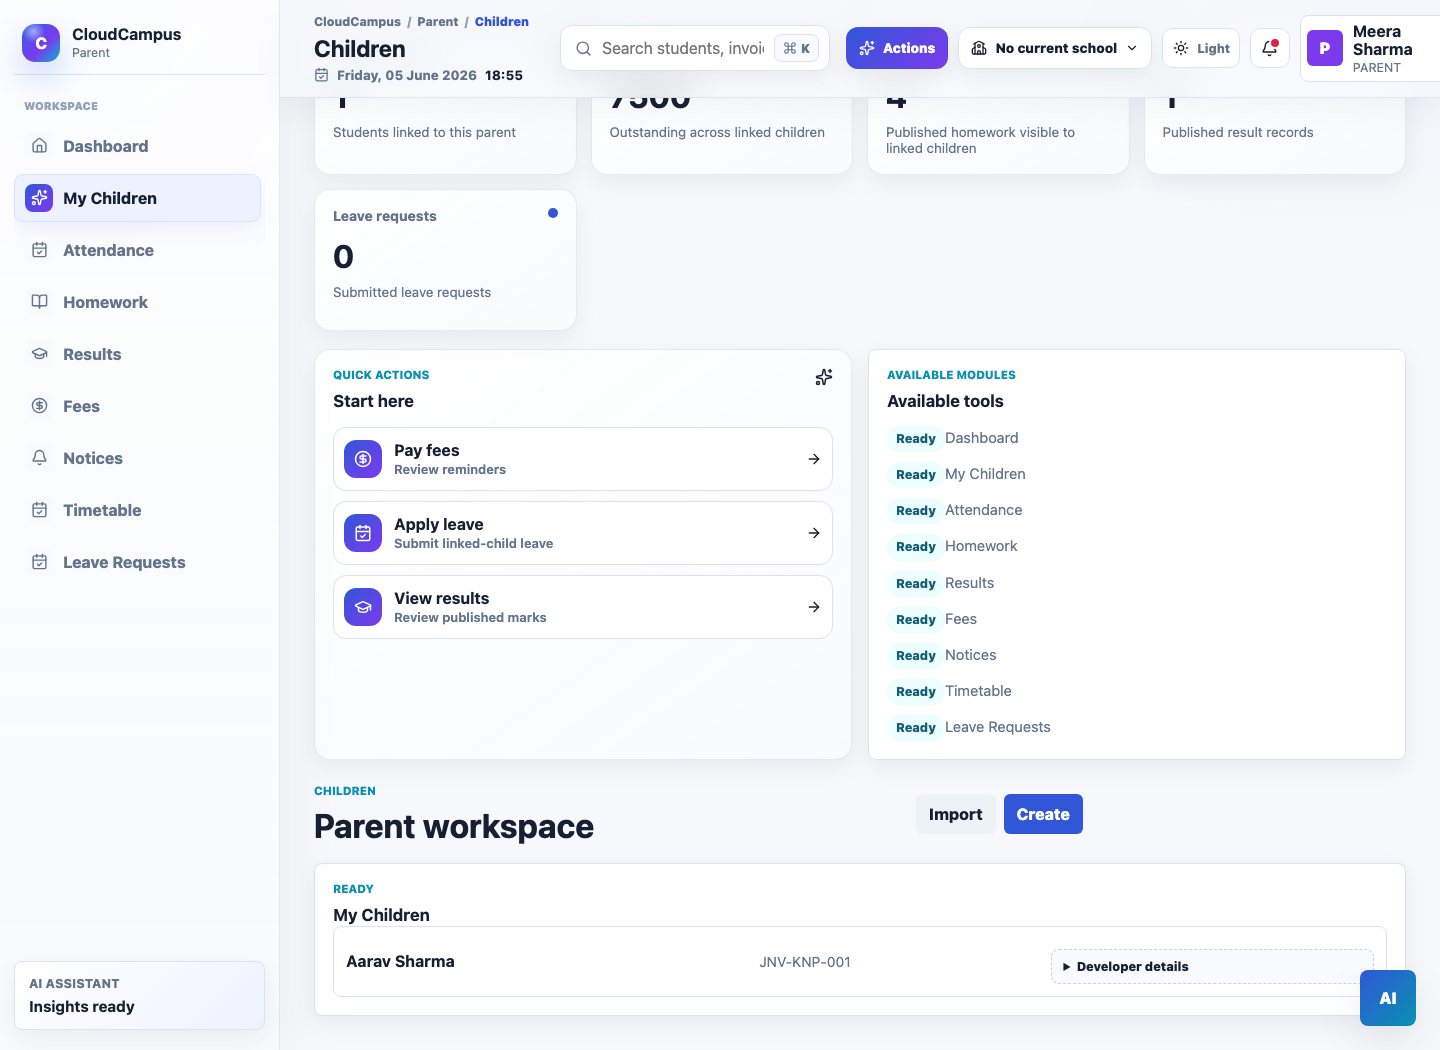
Task: Click the Import button
Action: click(x=955, y=814)
